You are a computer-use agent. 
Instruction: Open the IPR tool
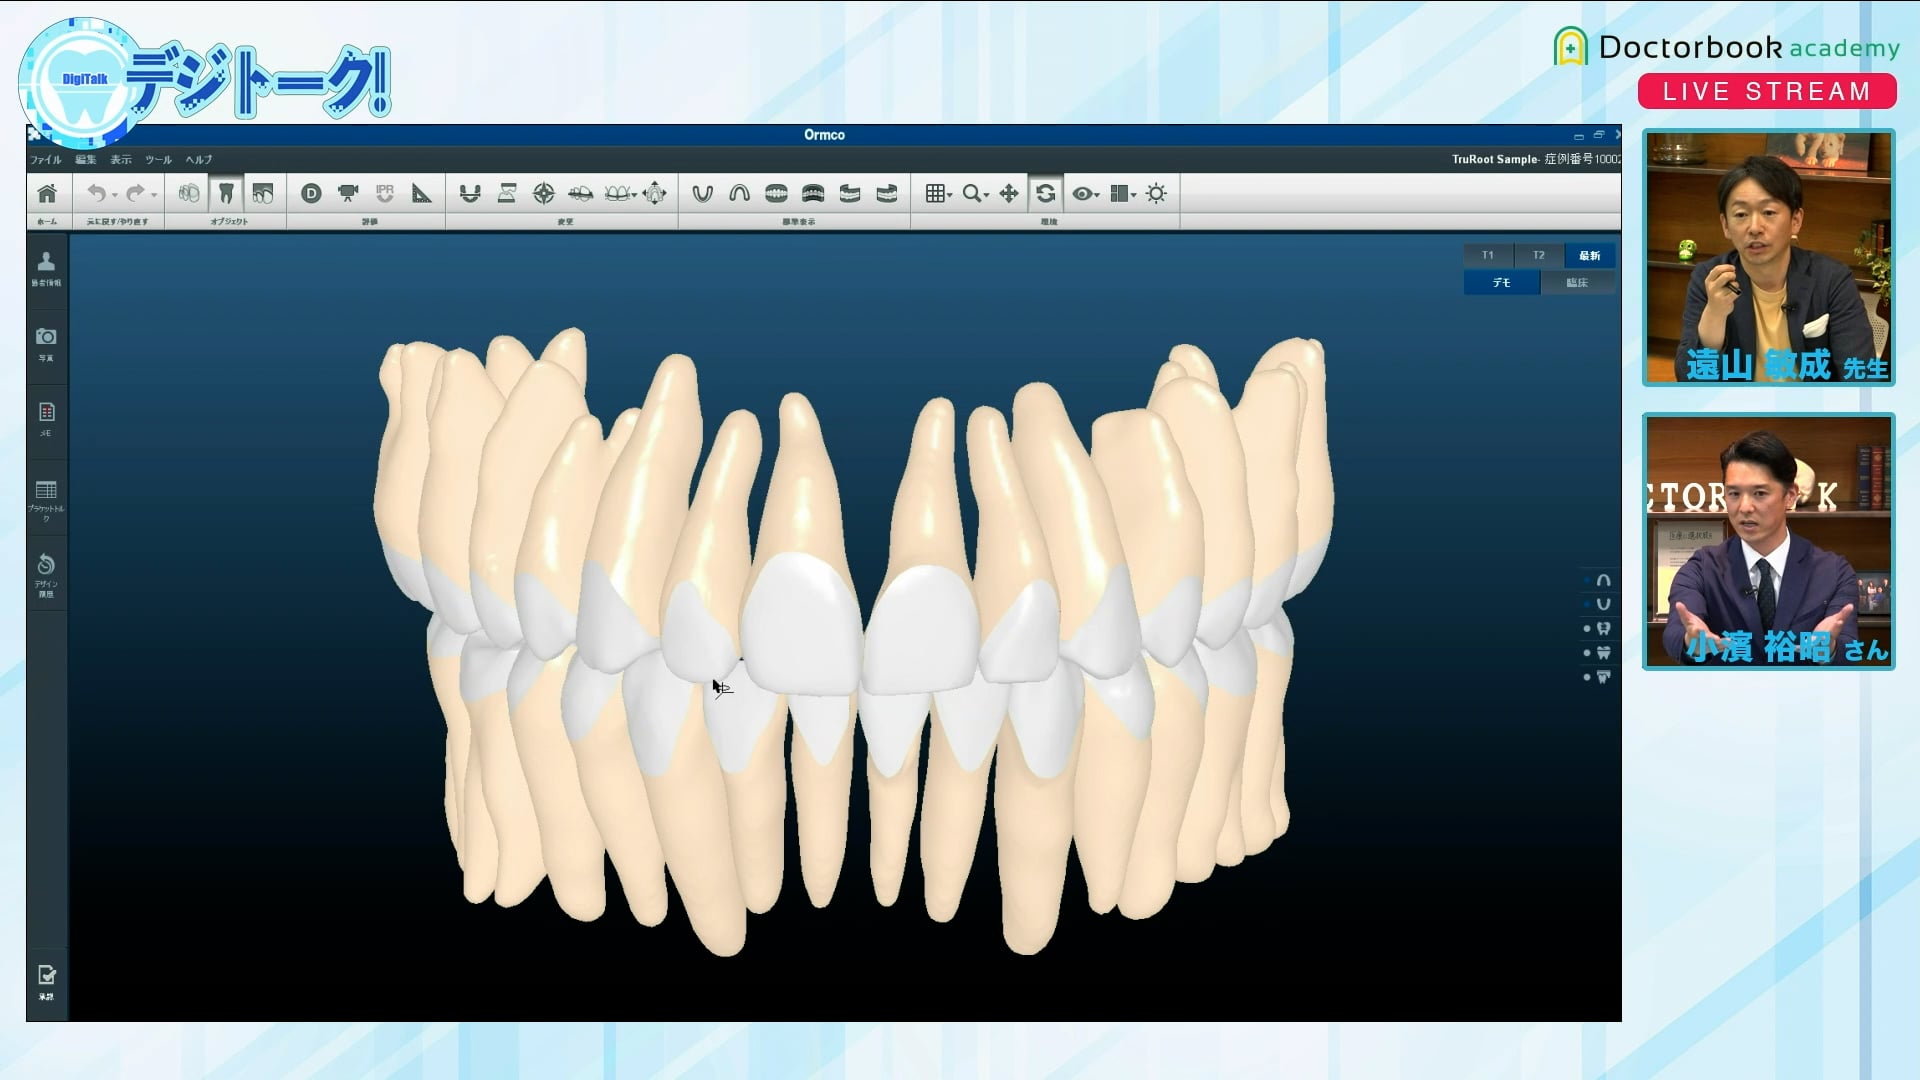[x=385, y=193]
